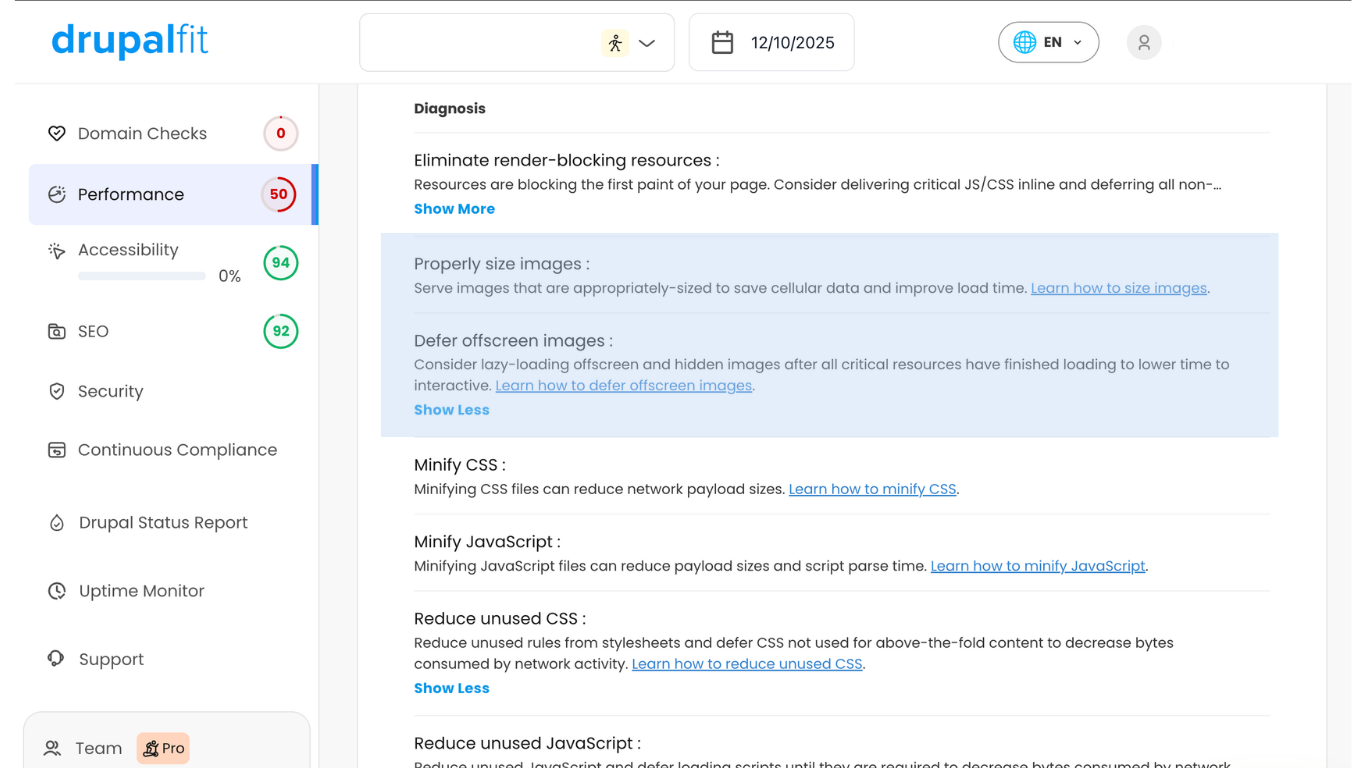
Task: Click the Reduce unused CSS title
Action: [x=500, y=619]
